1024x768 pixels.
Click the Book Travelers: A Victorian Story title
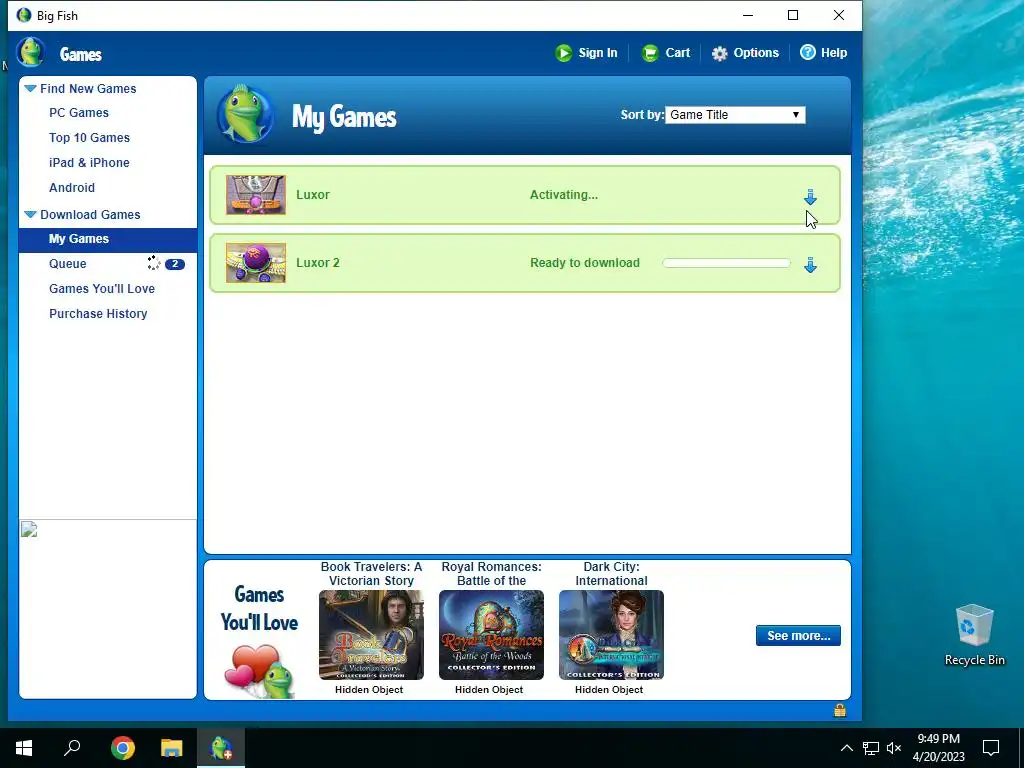[371, 573]
